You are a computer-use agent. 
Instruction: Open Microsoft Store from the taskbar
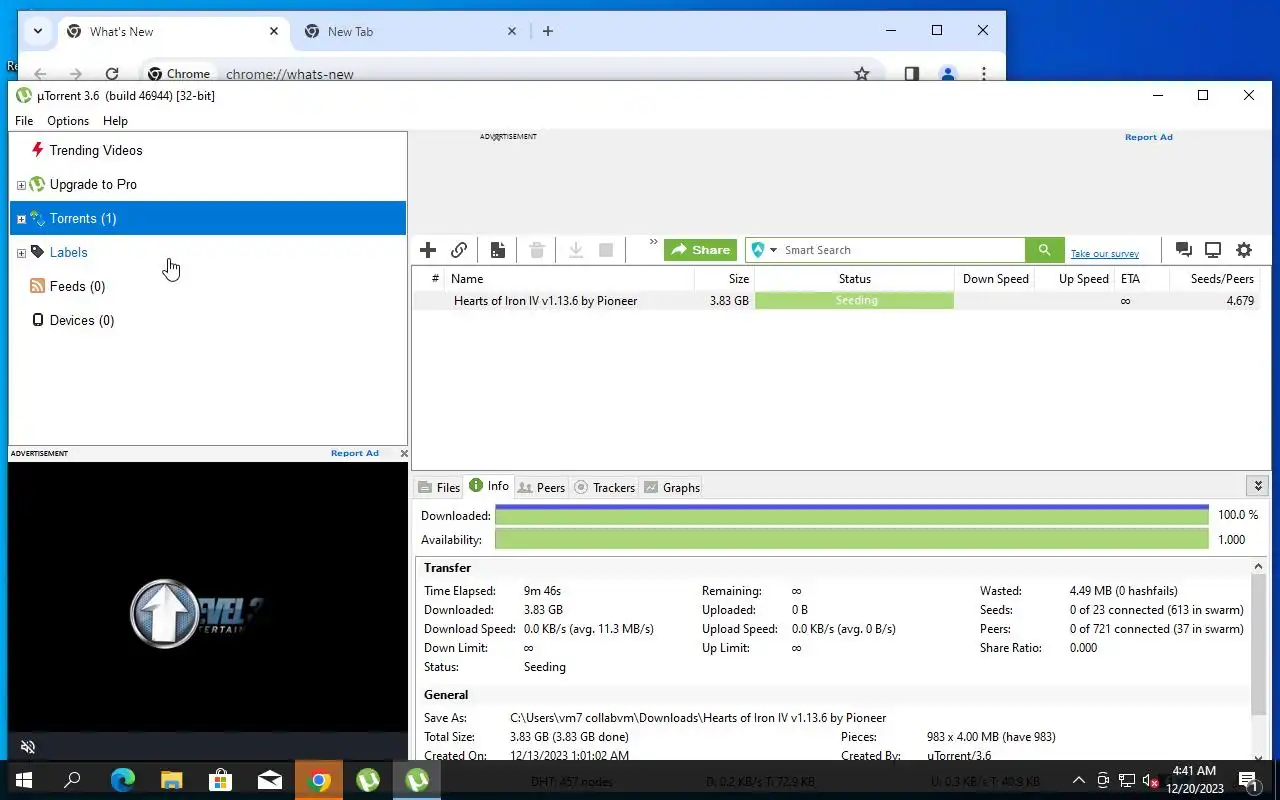(221, 781)
